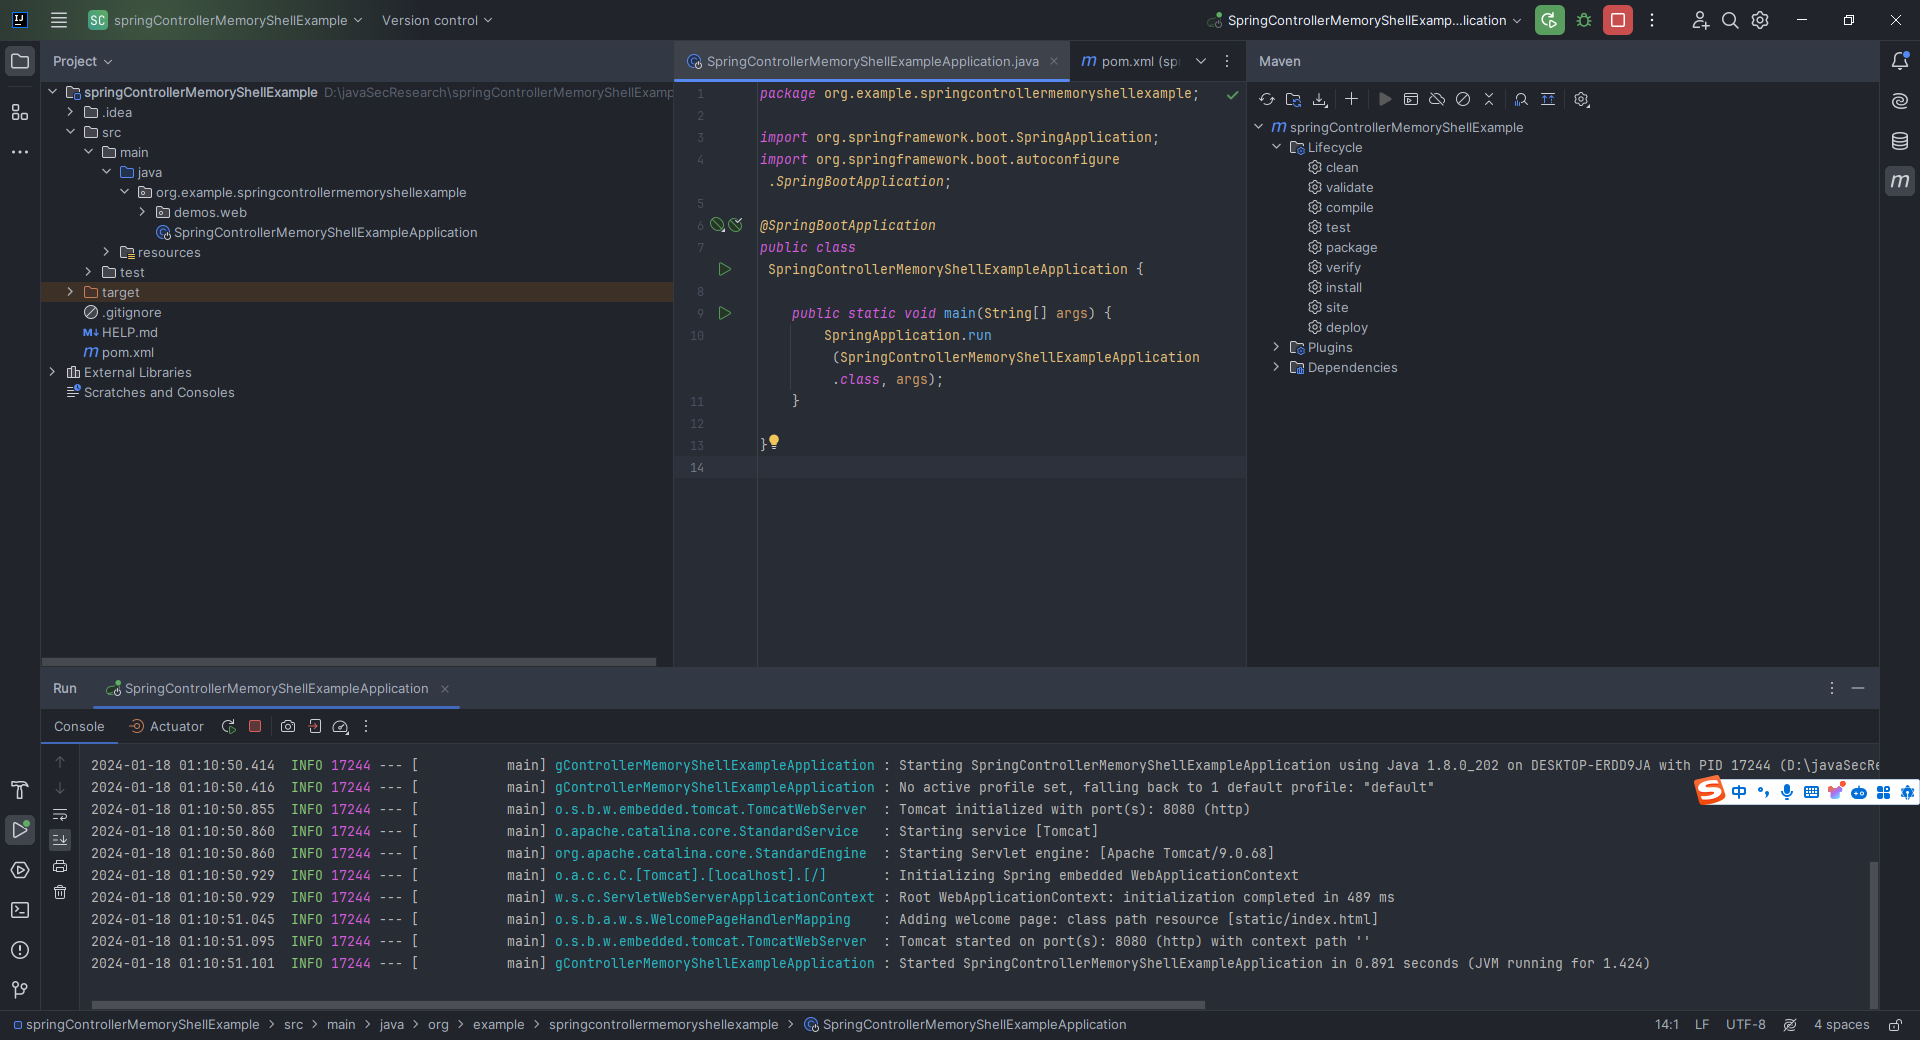Viewport: 1920px width, 1040px height.
Task: Open the main hamburger menu
Action: coord(59,20)
